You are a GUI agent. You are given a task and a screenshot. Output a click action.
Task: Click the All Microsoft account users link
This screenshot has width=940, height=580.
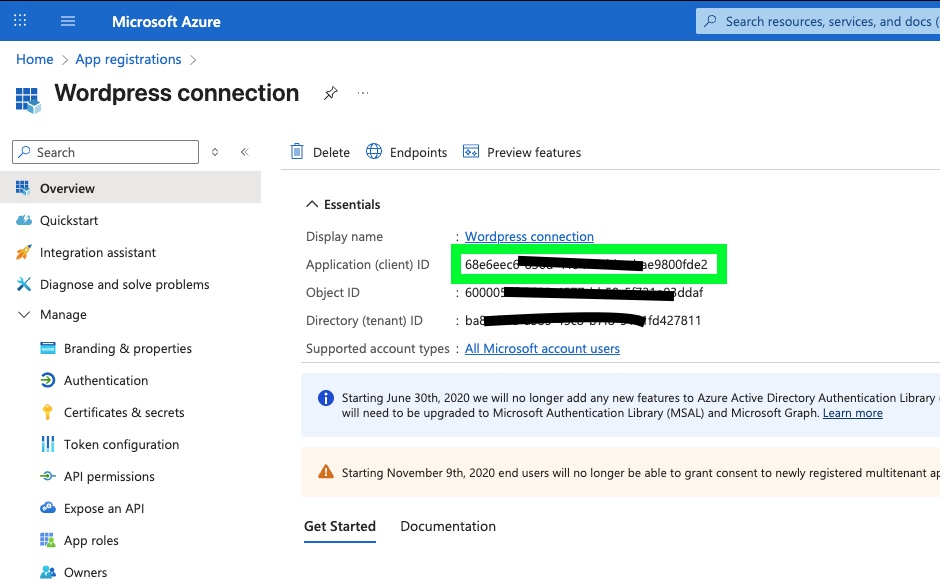tap(542, 349)
